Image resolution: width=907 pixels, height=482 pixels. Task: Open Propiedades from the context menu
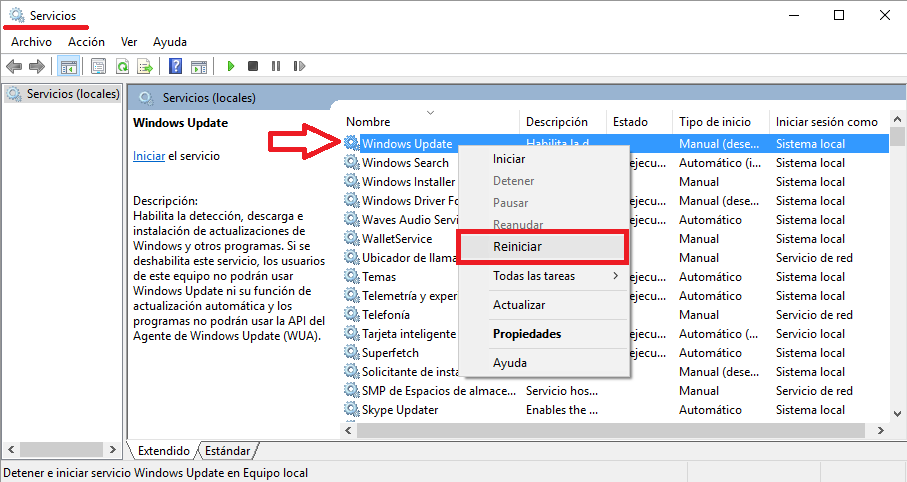click(544, 334)
